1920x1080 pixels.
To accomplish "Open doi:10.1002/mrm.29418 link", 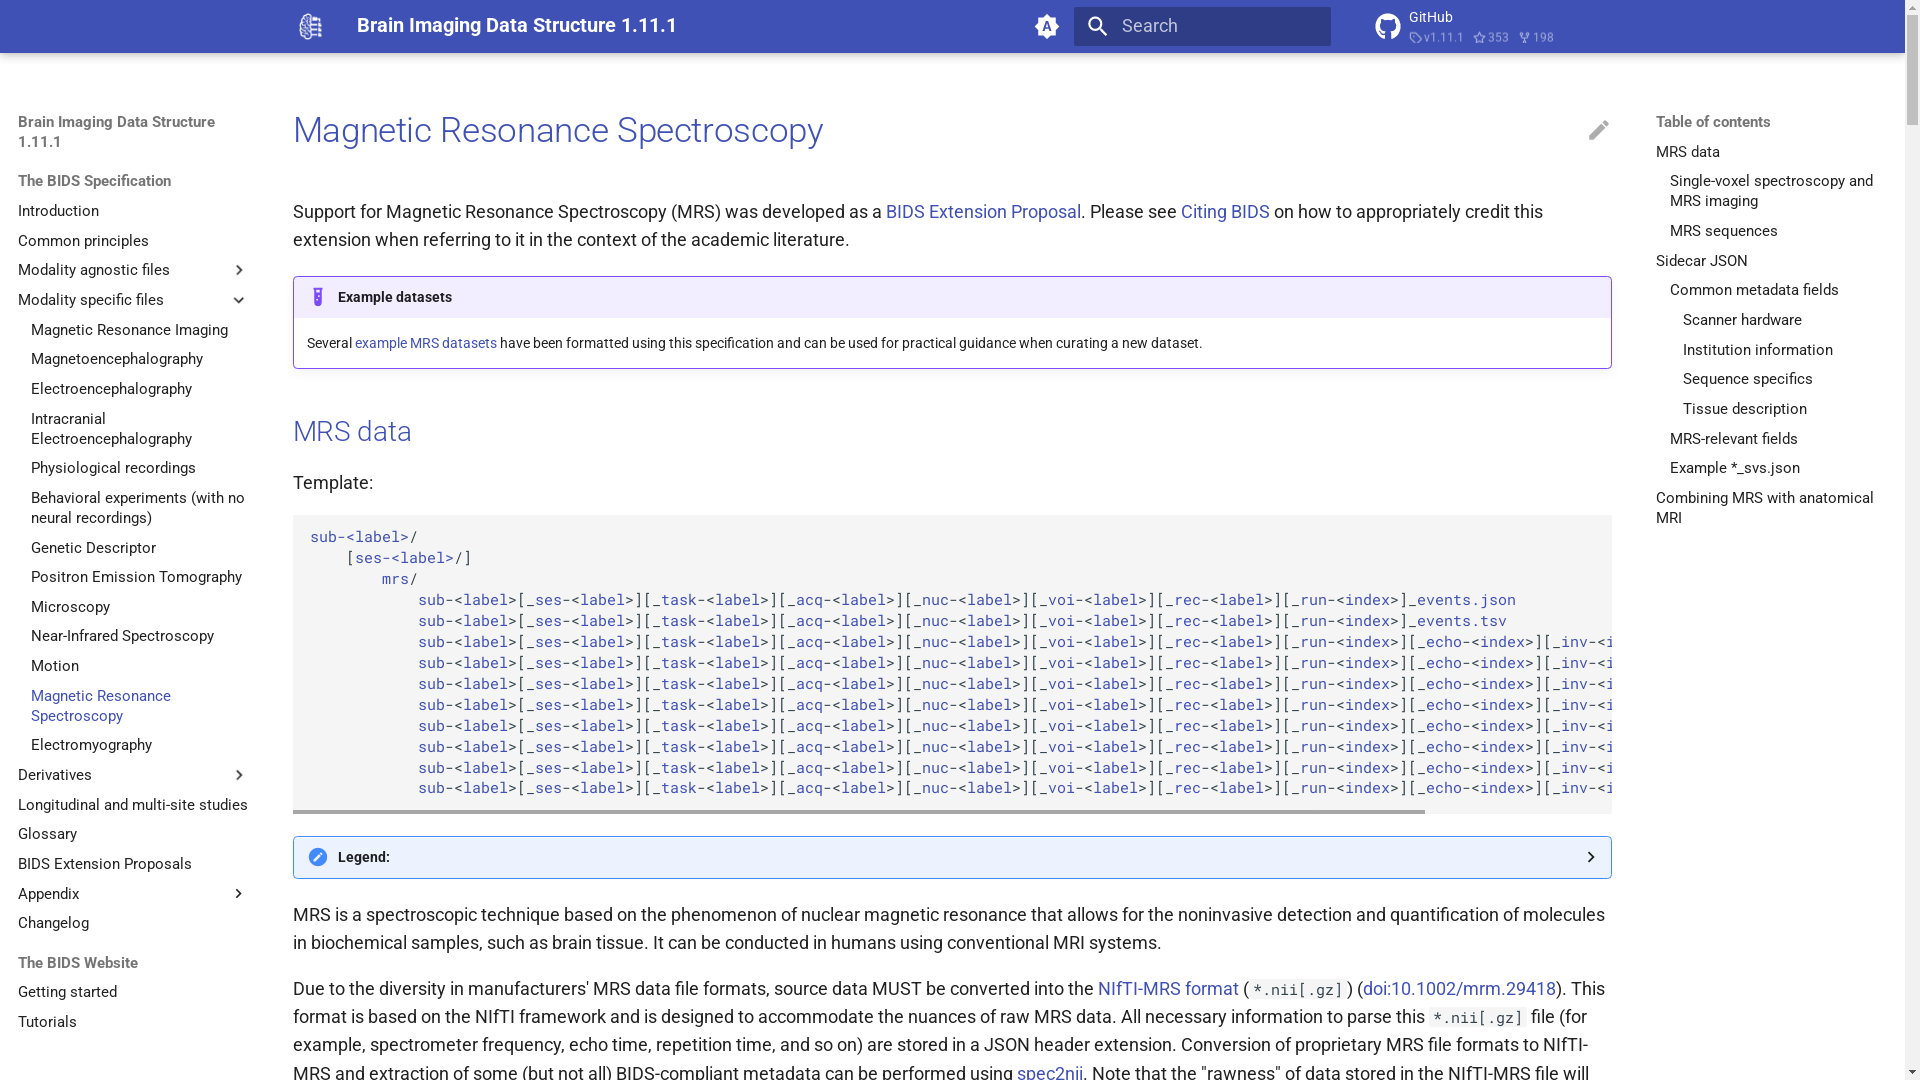I will (x=1459, y=989).
